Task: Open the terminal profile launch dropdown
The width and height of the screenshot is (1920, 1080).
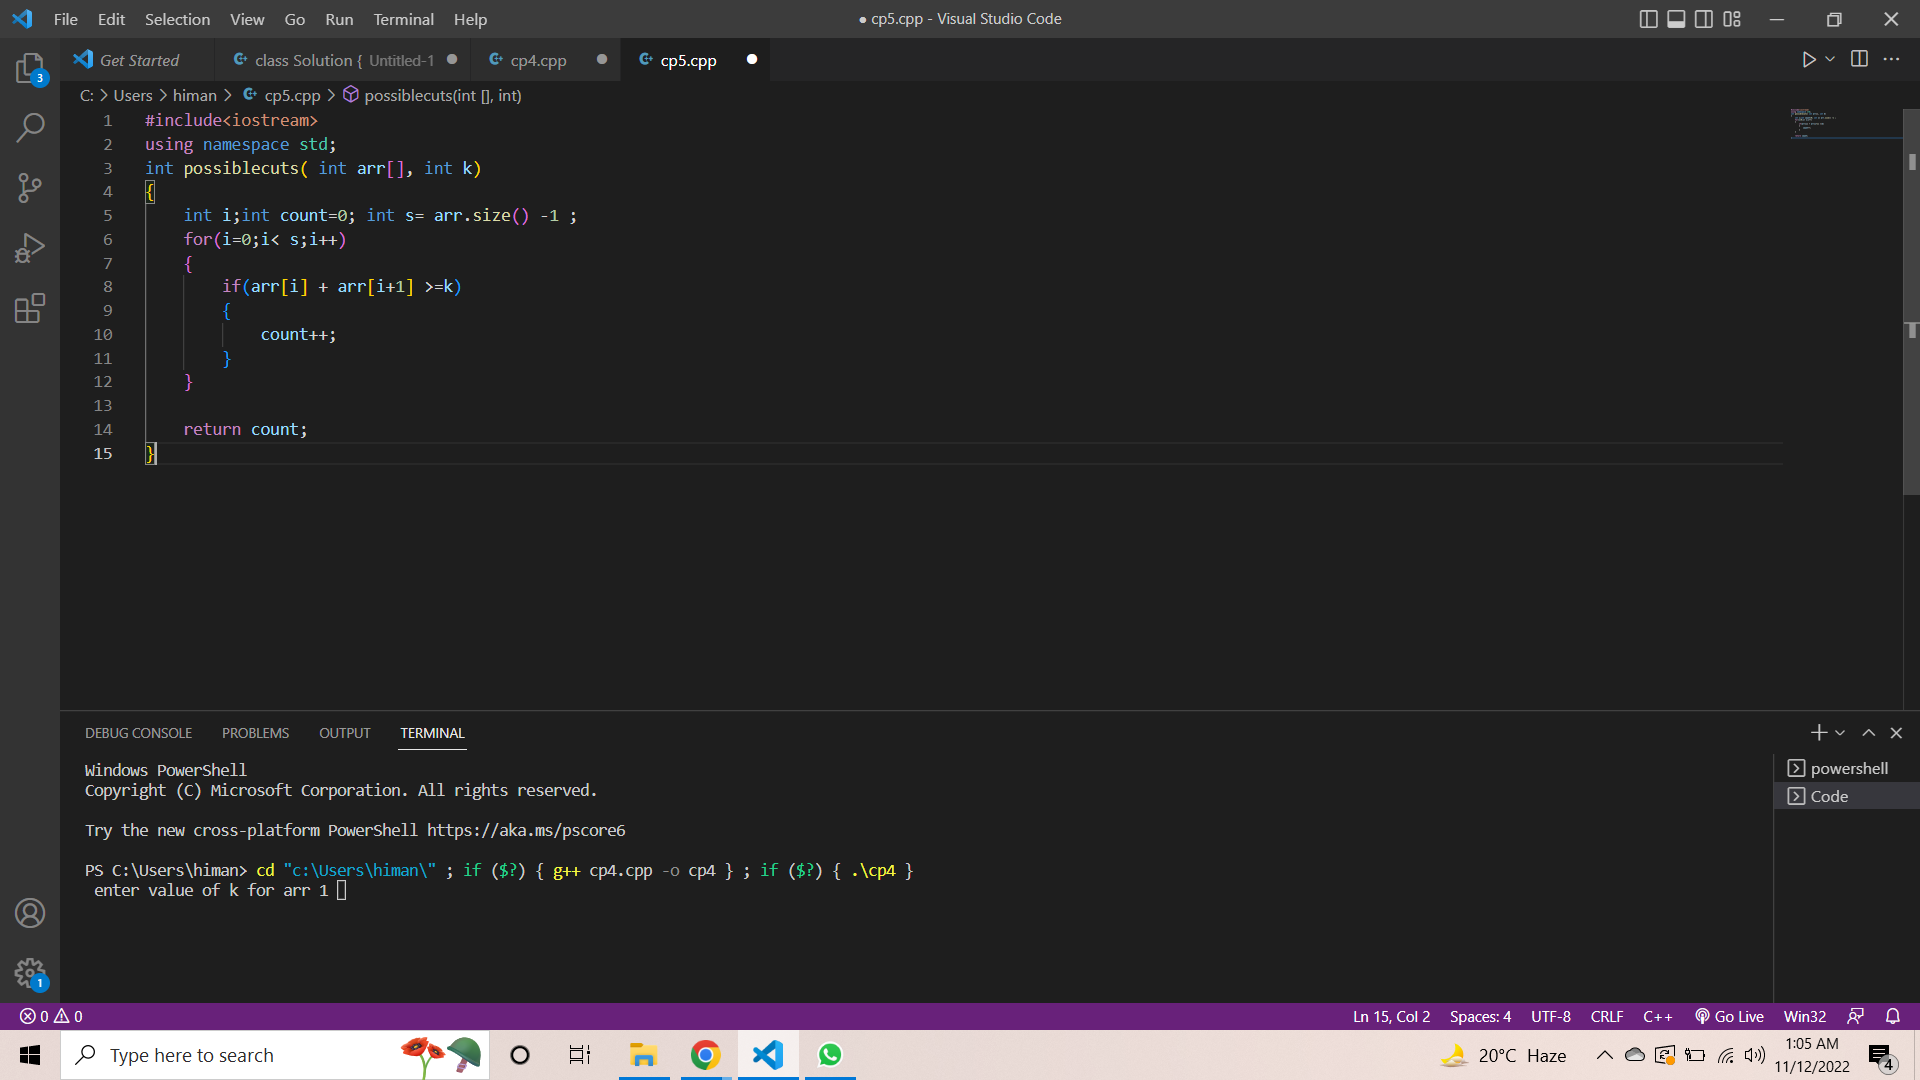Action: pyautogui.click(x=1840, y=732)
